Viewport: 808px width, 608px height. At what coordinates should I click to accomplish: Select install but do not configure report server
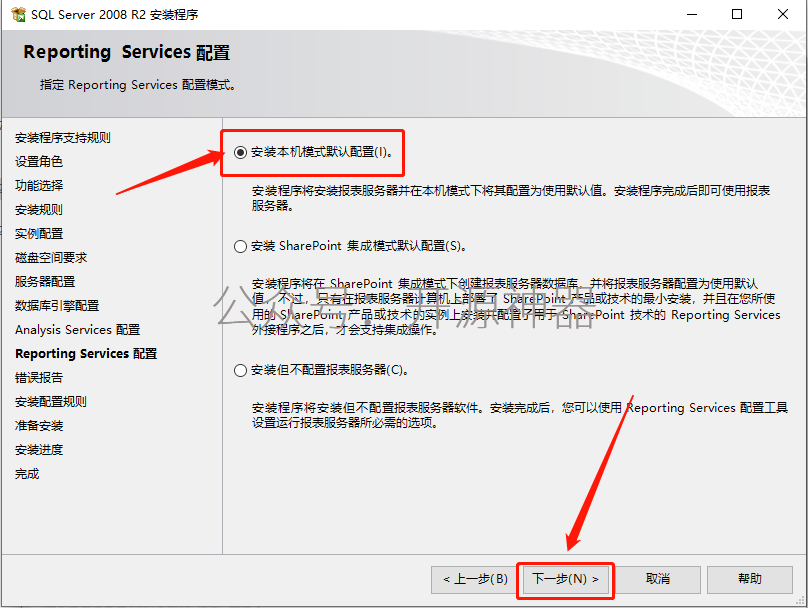tap(240, 370)
